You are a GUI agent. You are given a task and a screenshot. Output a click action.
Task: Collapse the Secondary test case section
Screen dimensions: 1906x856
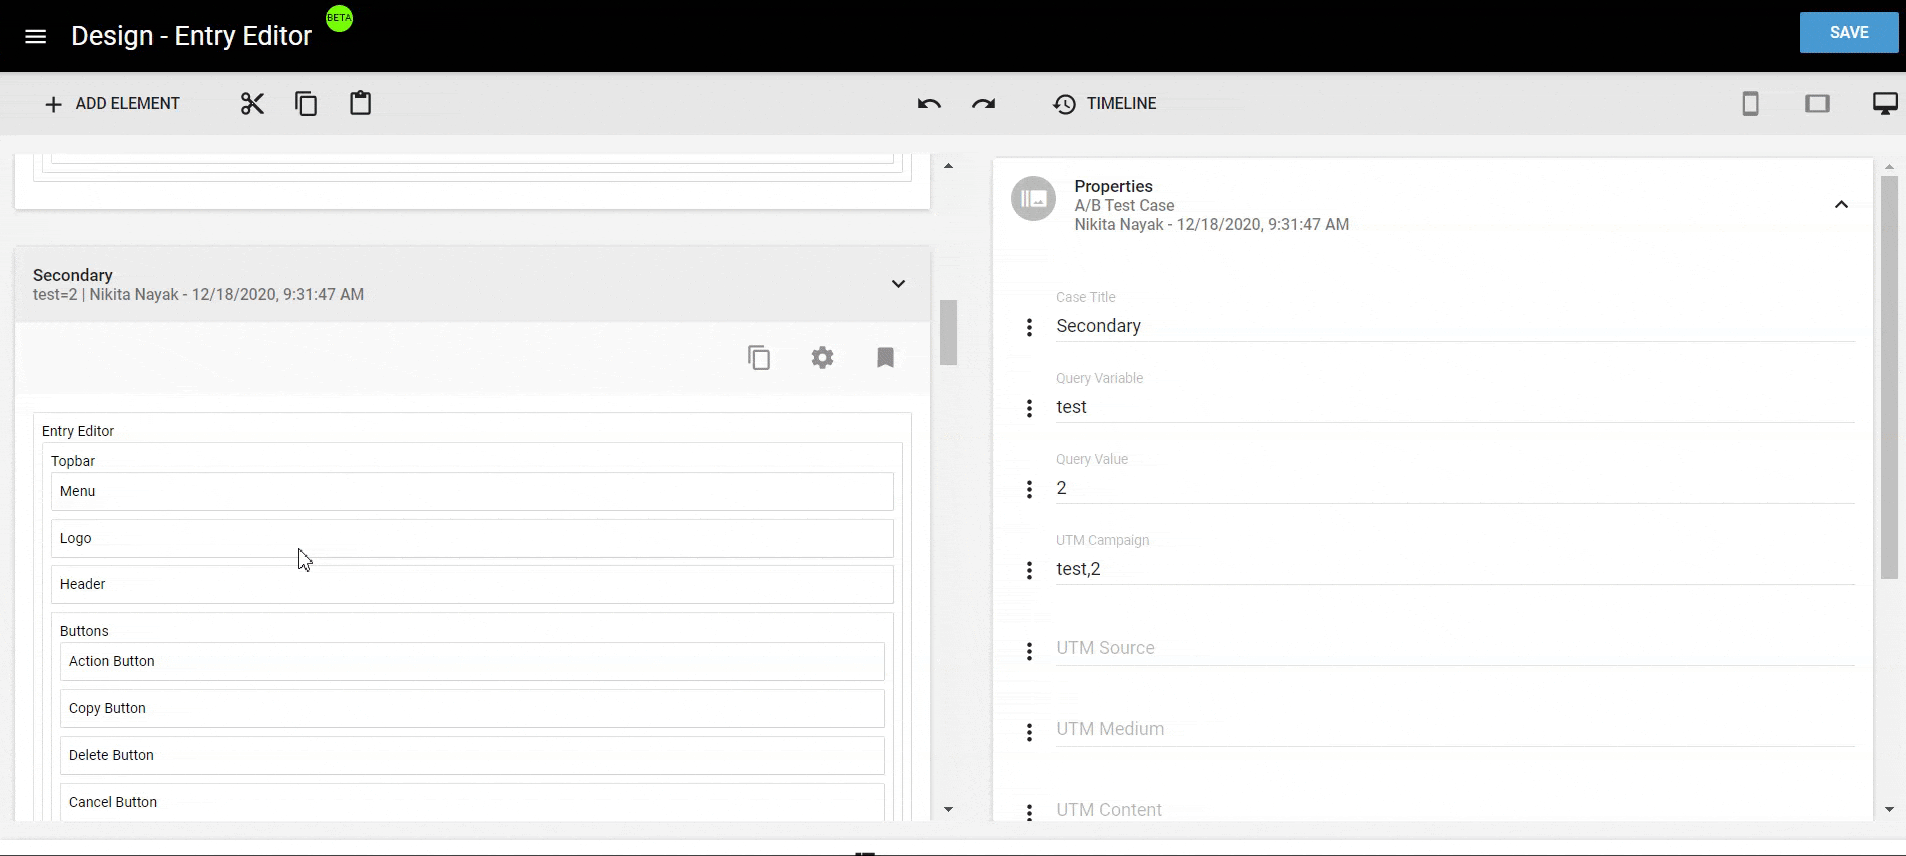(898, 284)
